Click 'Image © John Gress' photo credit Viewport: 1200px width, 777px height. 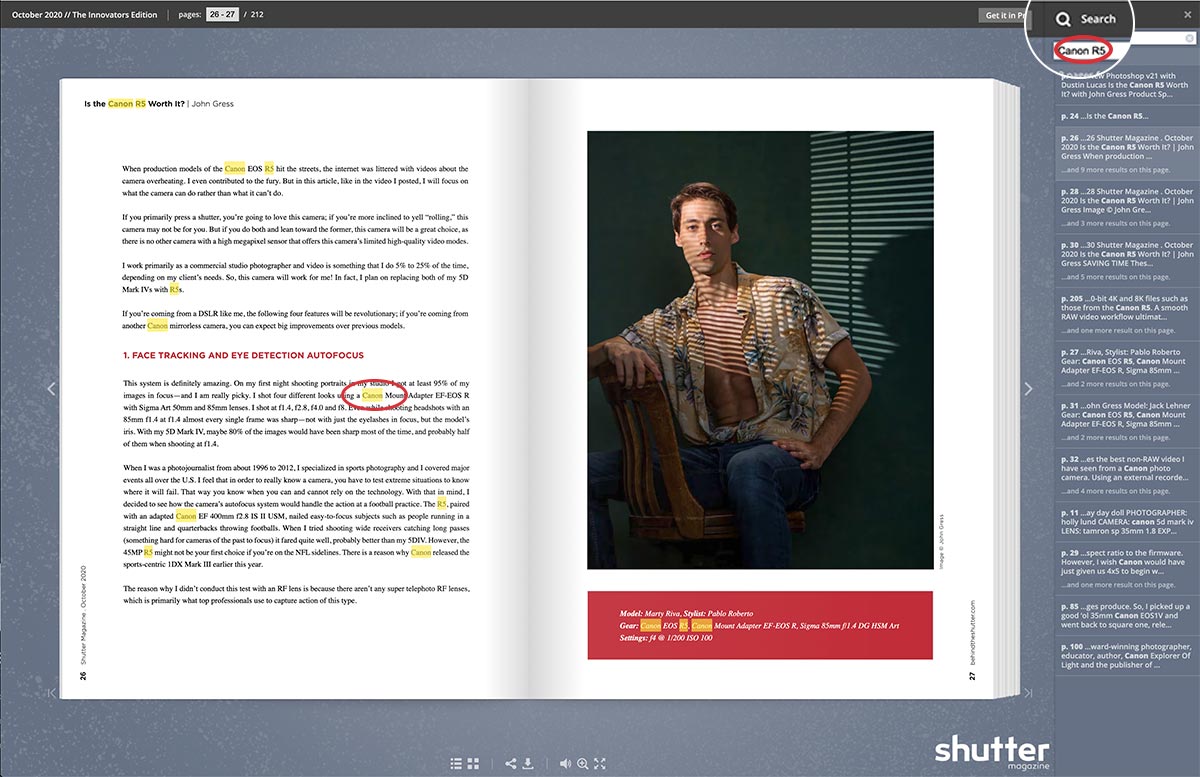tap(944, 541)
